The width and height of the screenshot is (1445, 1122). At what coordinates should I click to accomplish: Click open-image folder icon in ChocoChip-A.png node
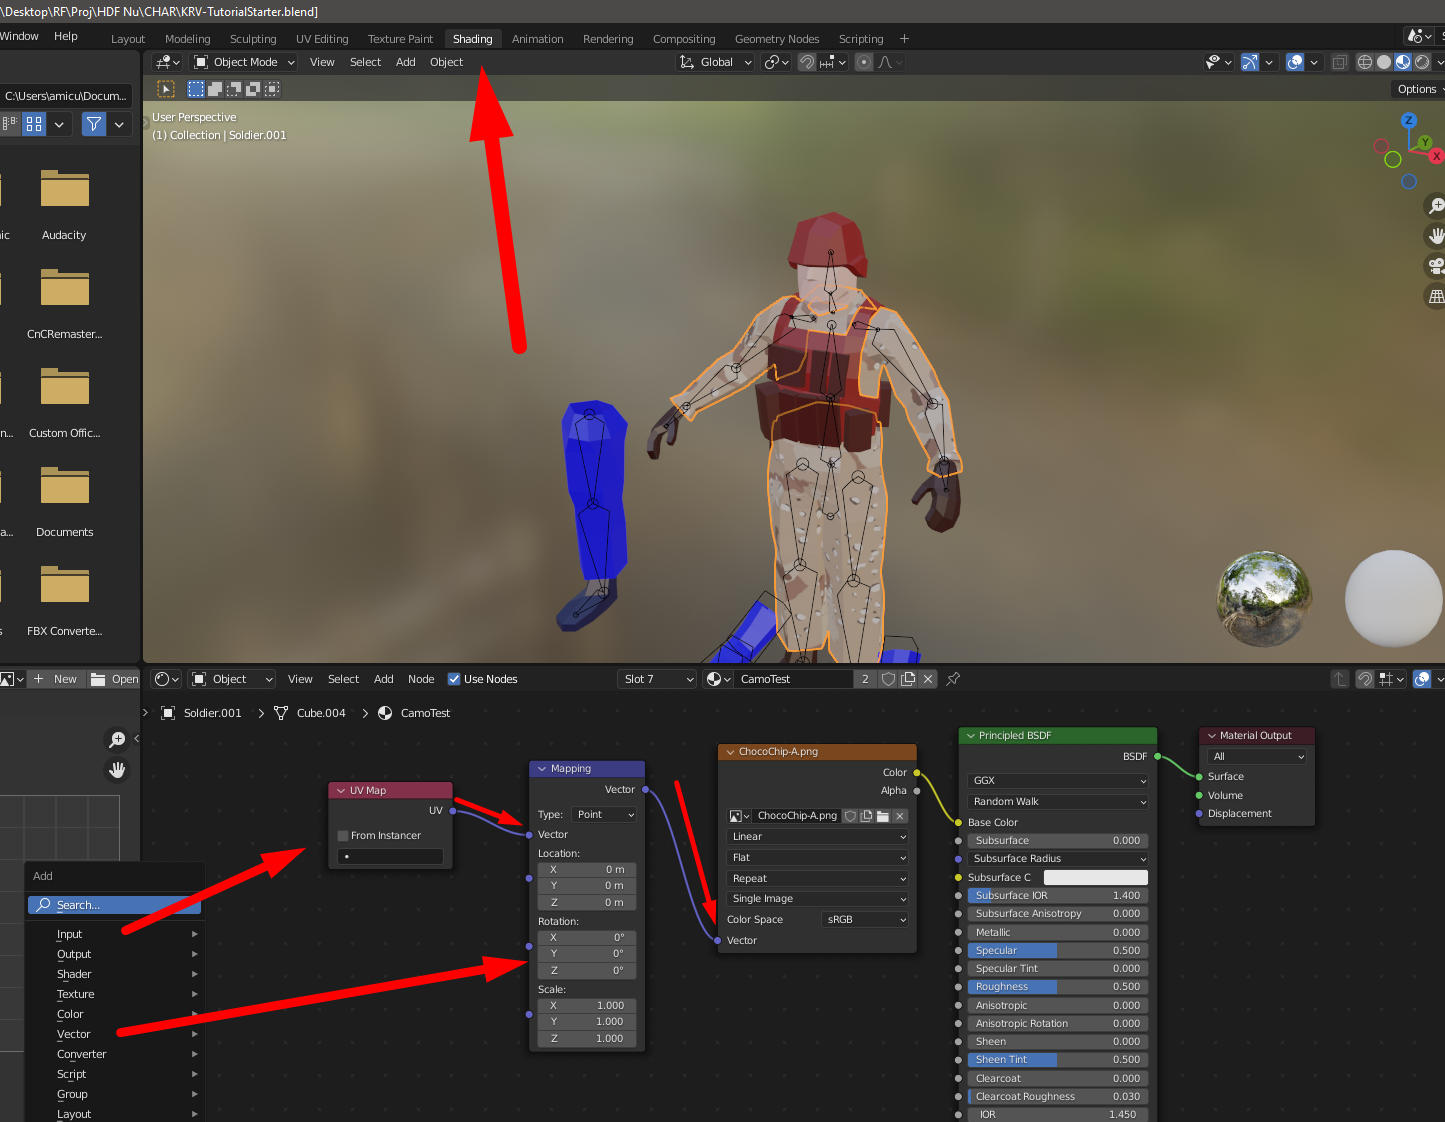pyautogui.click(x=883, y=816)
